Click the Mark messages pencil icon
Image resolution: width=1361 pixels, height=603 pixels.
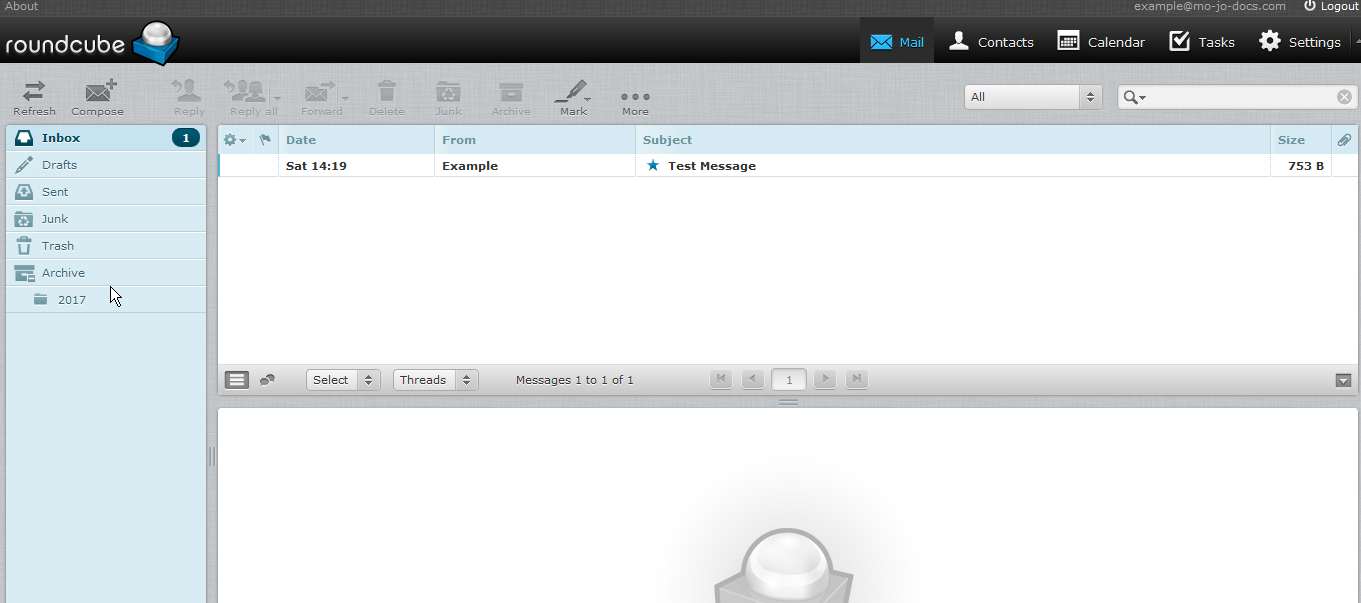[x=572, y=91]
